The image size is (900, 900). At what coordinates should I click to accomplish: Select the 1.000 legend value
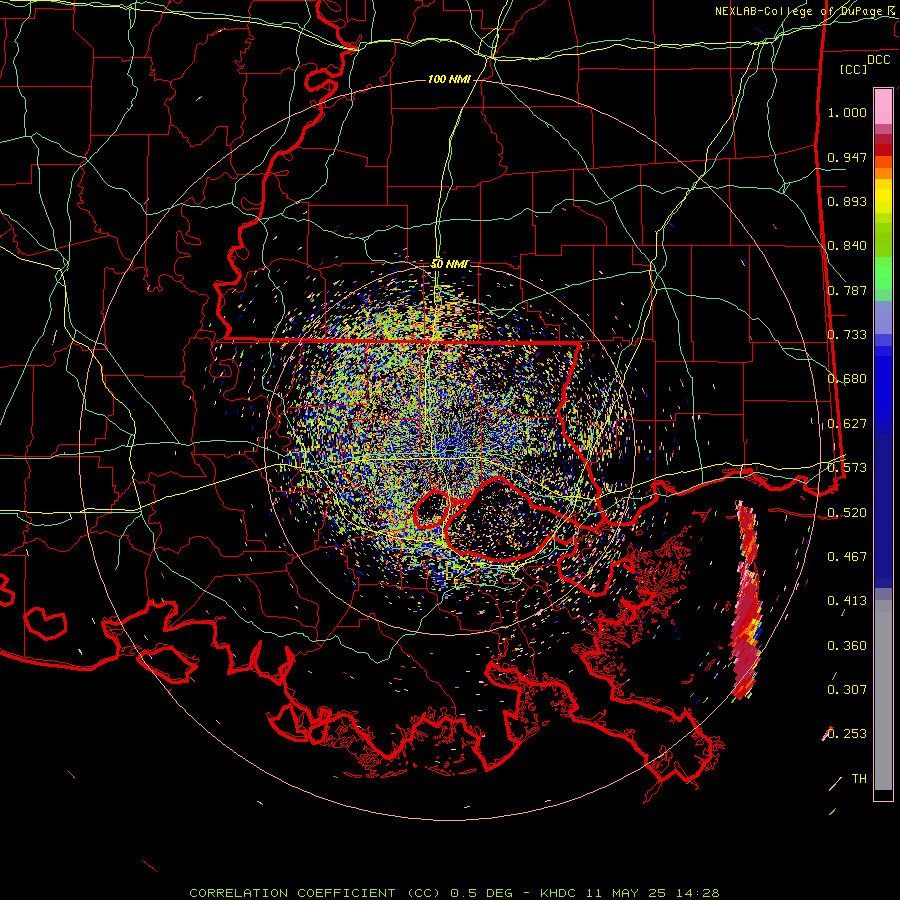(847, 112)
